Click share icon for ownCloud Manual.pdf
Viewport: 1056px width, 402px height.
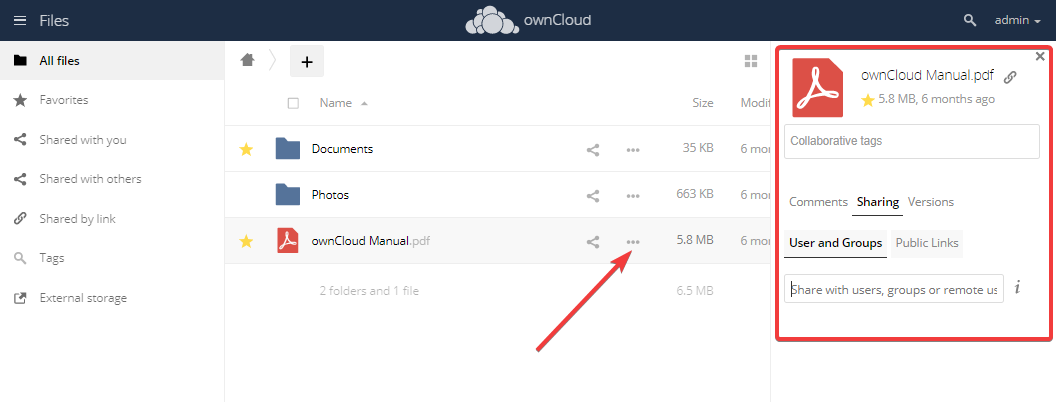(x=593, y=242)
